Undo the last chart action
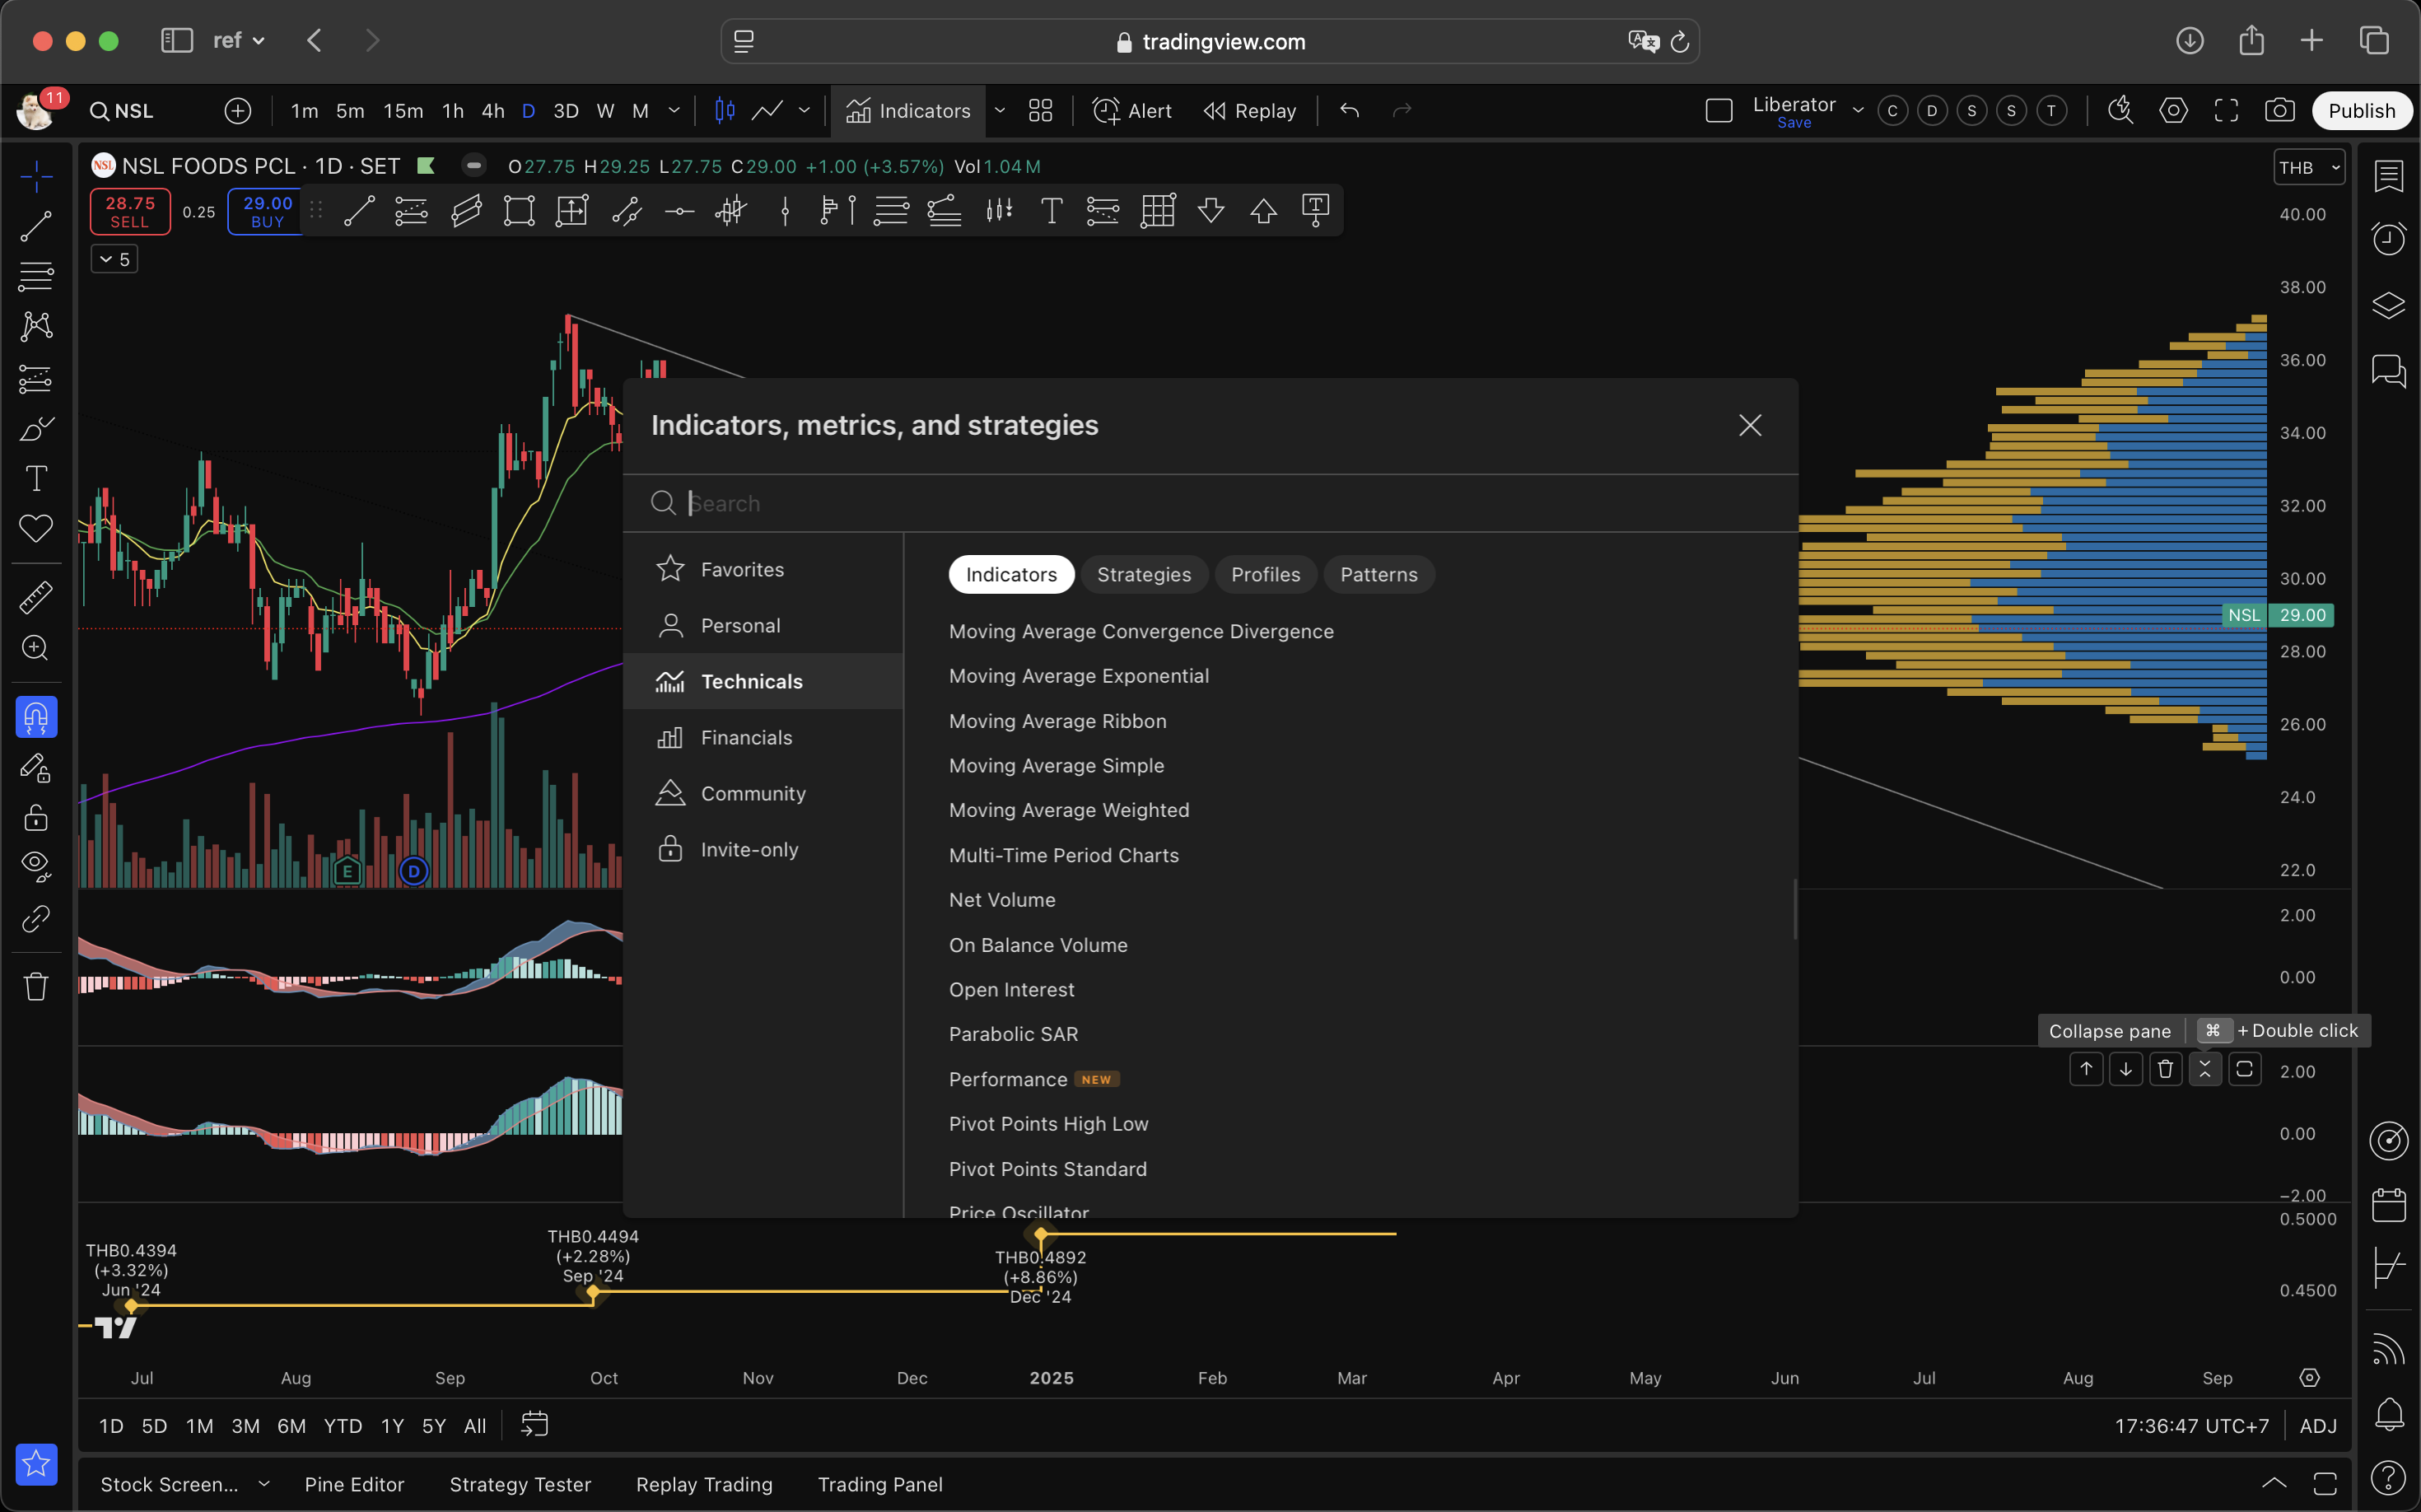 pyautogui.click(x=1349, y=111)
